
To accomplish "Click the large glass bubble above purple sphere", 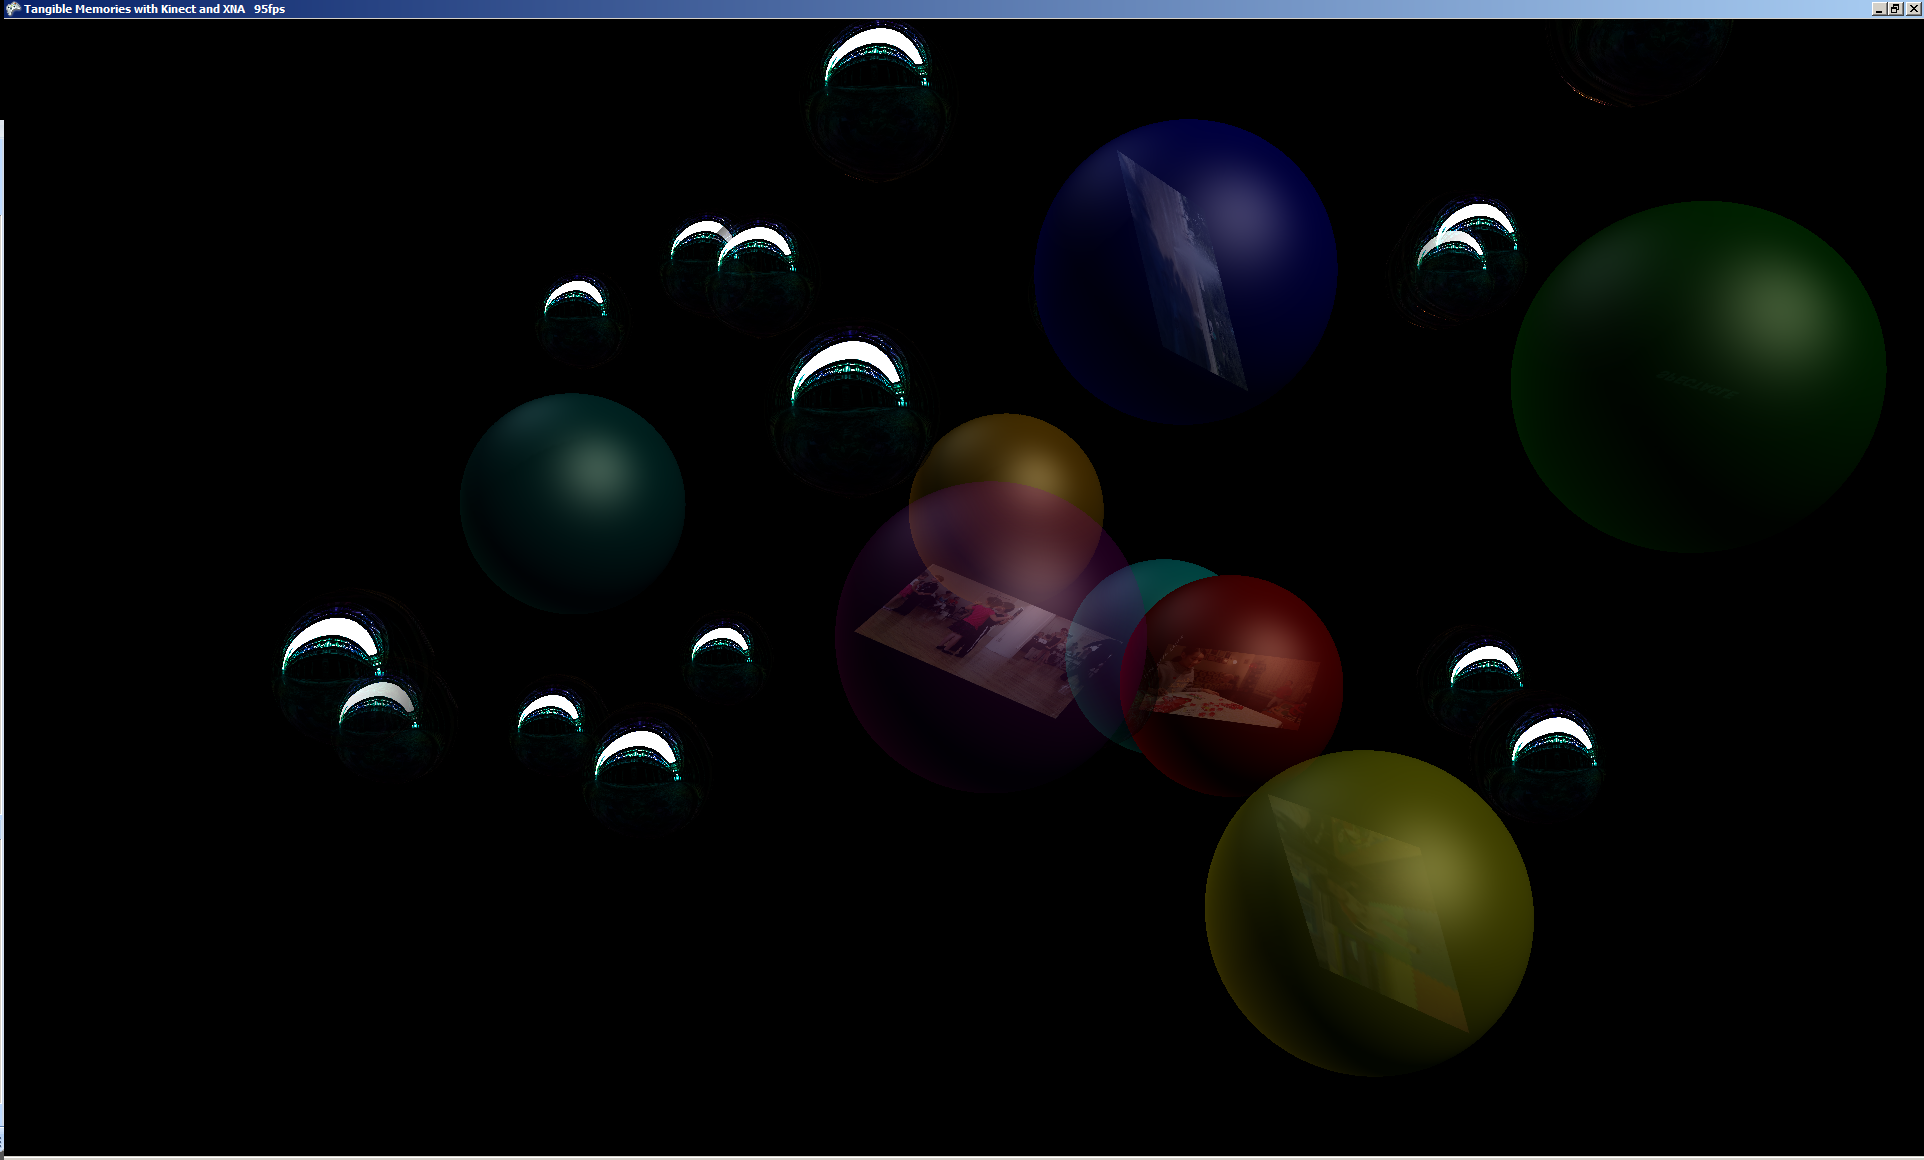I will click(x=848, y=410).
